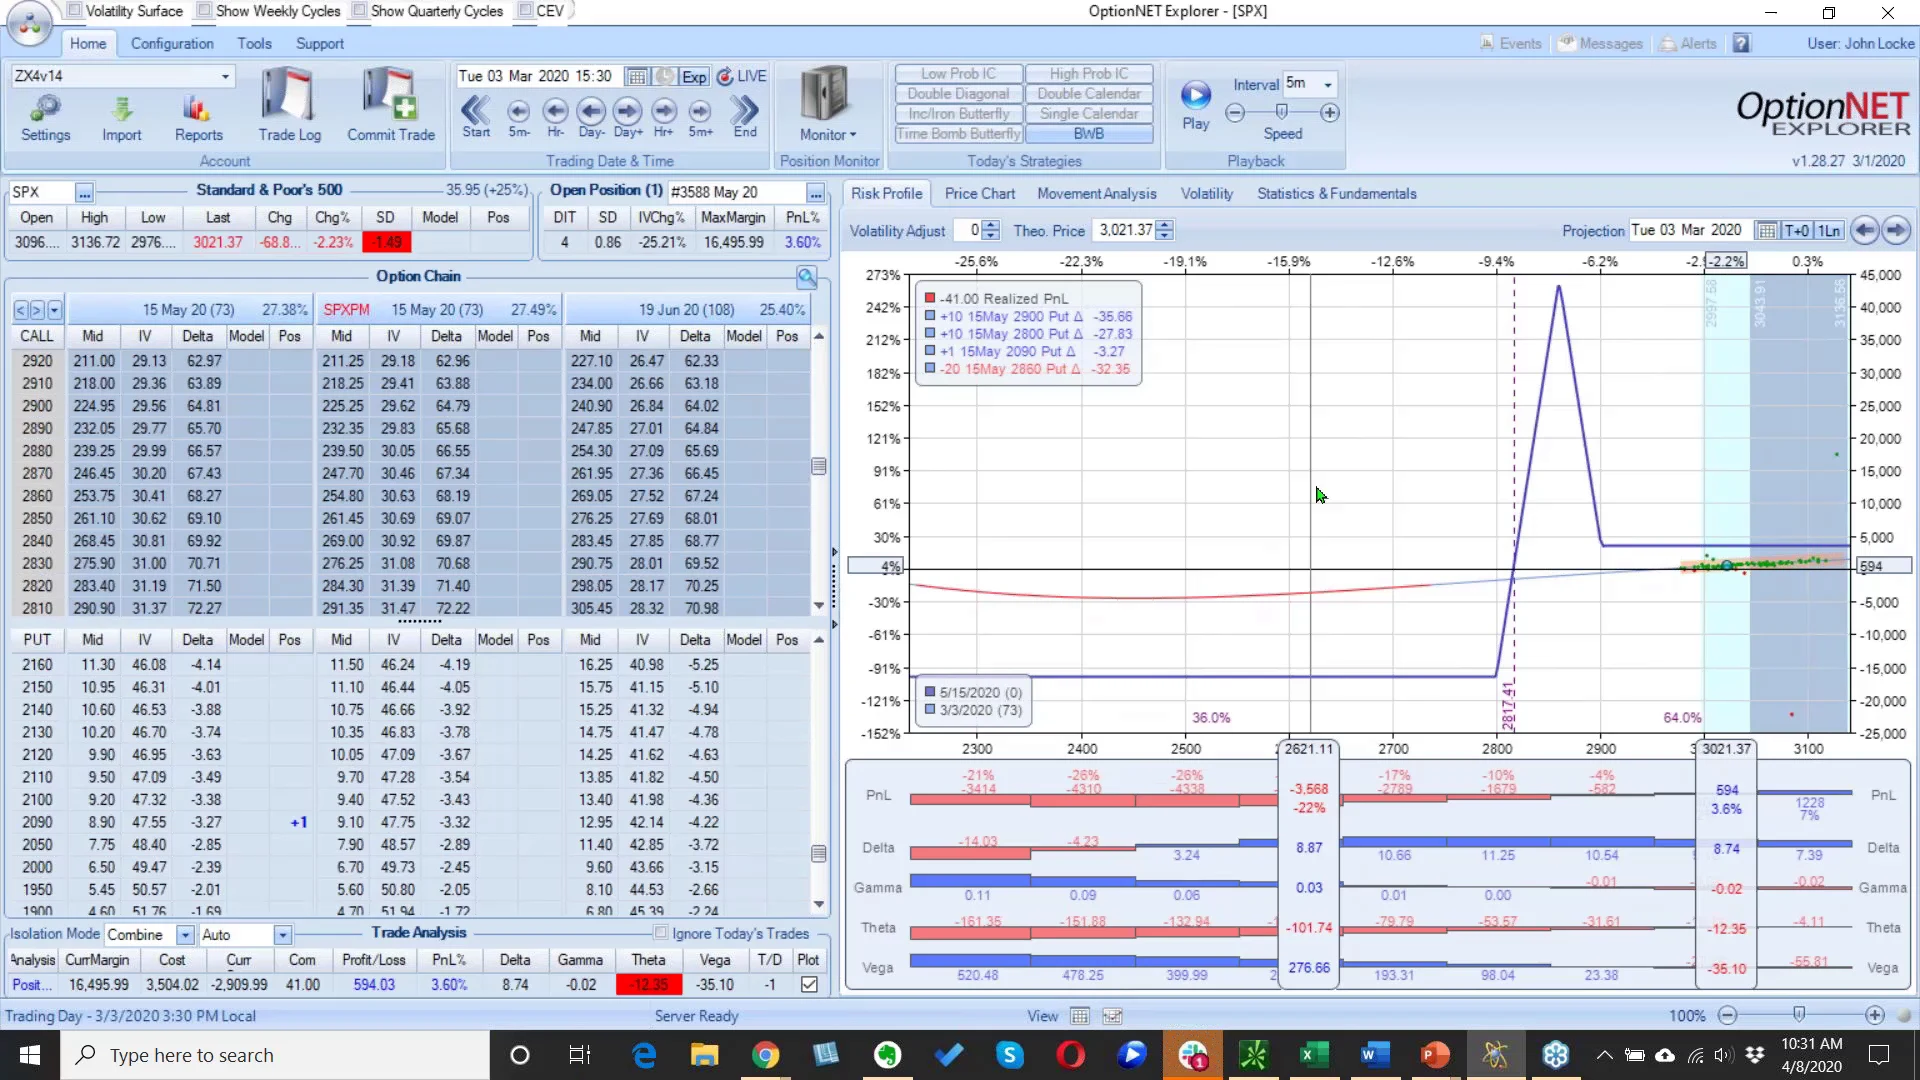Step back 5 minutes (5m-)
The image size is (1920, 1080).
click(x=518, y=116)
